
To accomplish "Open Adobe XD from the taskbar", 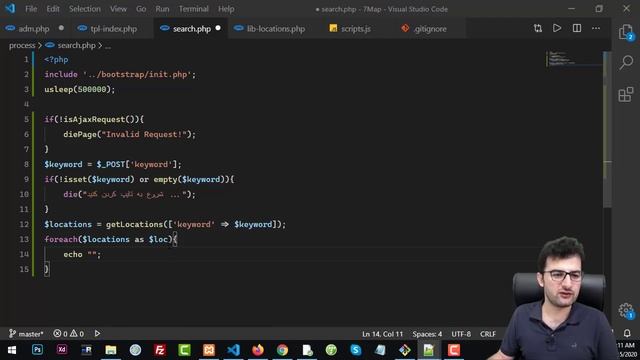I will tap(62, 350).
